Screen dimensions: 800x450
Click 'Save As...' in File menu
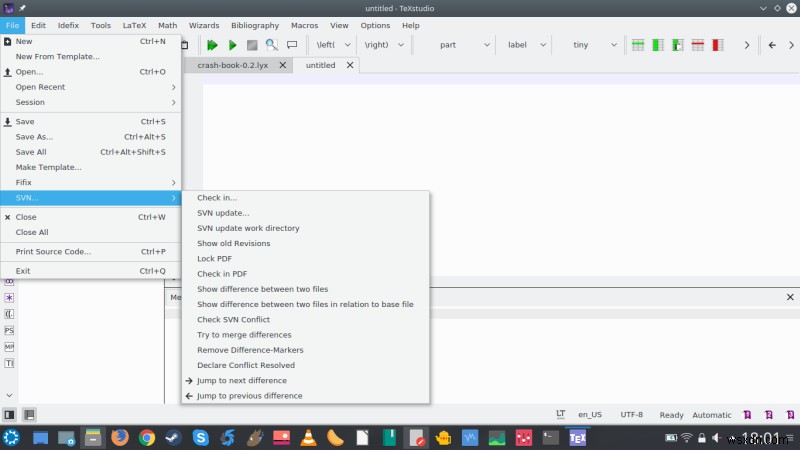(34, 137)
